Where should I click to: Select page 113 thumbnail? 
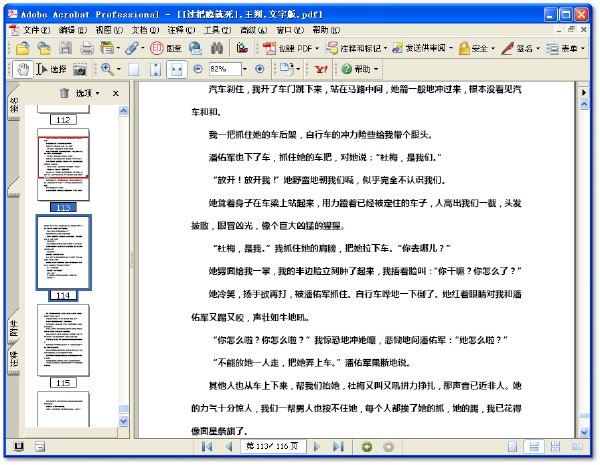[63, 165]
